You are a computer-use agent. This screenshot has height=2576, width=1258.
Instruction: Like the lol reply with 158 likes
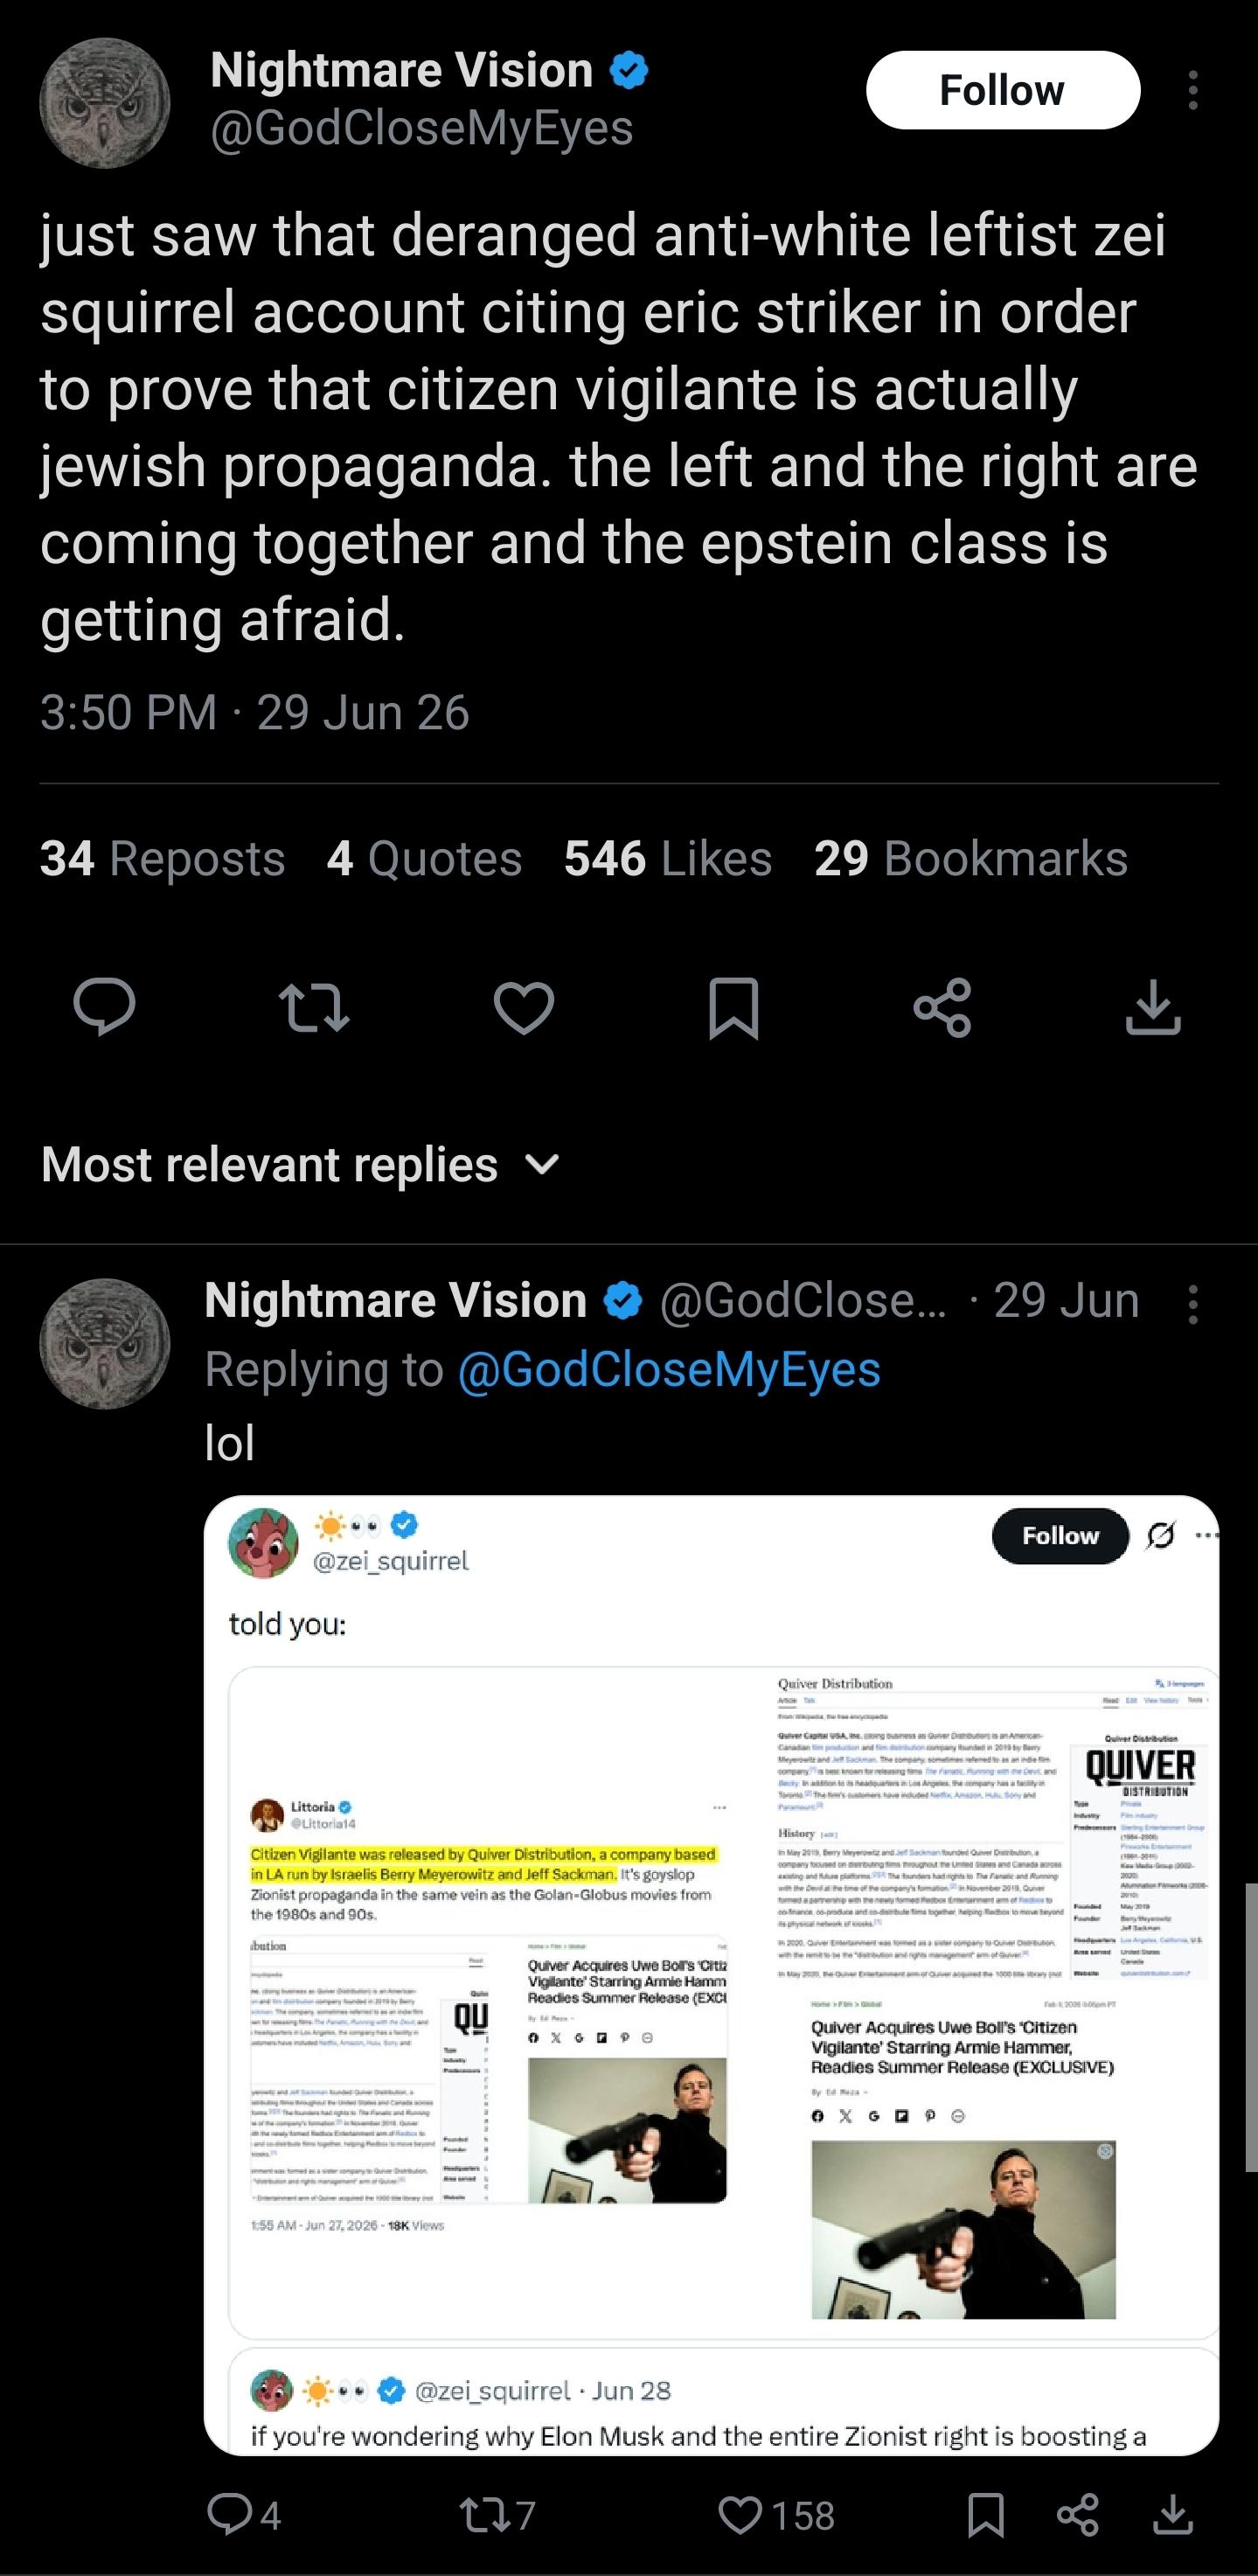(776, 2516)
